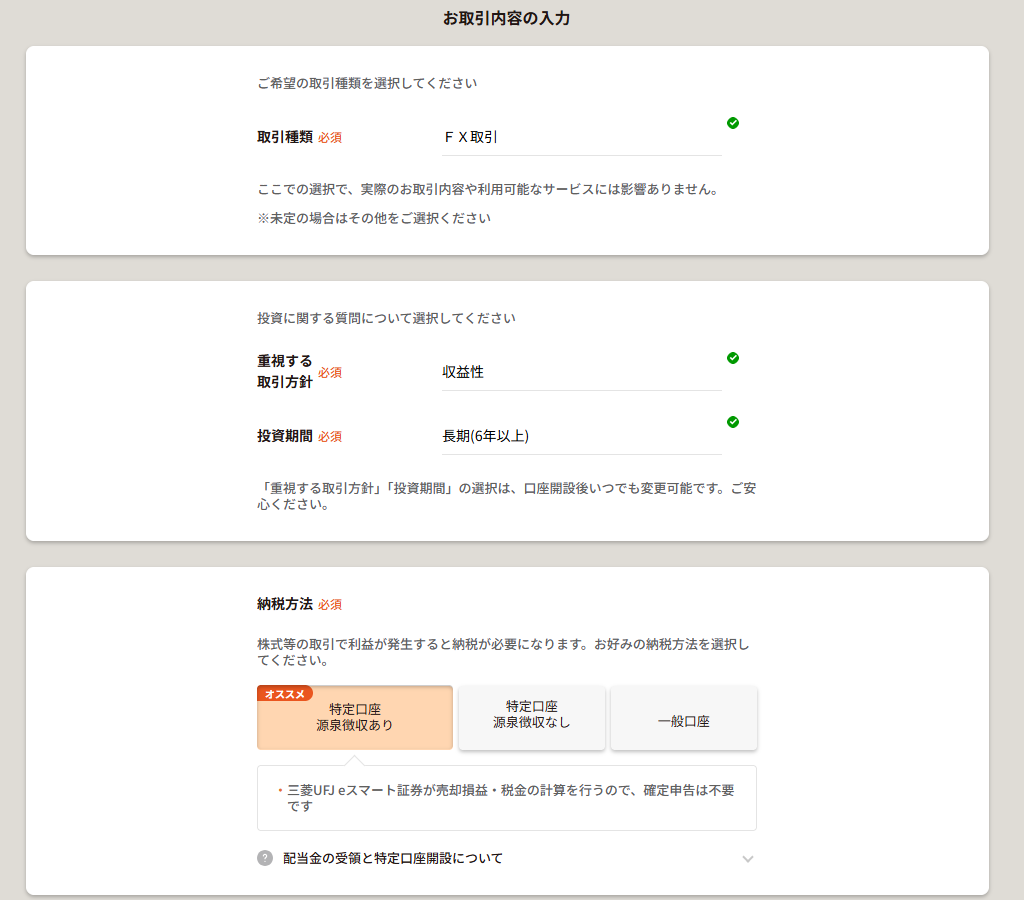The height and width of the screenshot is (900, 1024).
Task: Open the 投資期間 dropdown showing 長期(6年以上)
Action: point(581,436)
